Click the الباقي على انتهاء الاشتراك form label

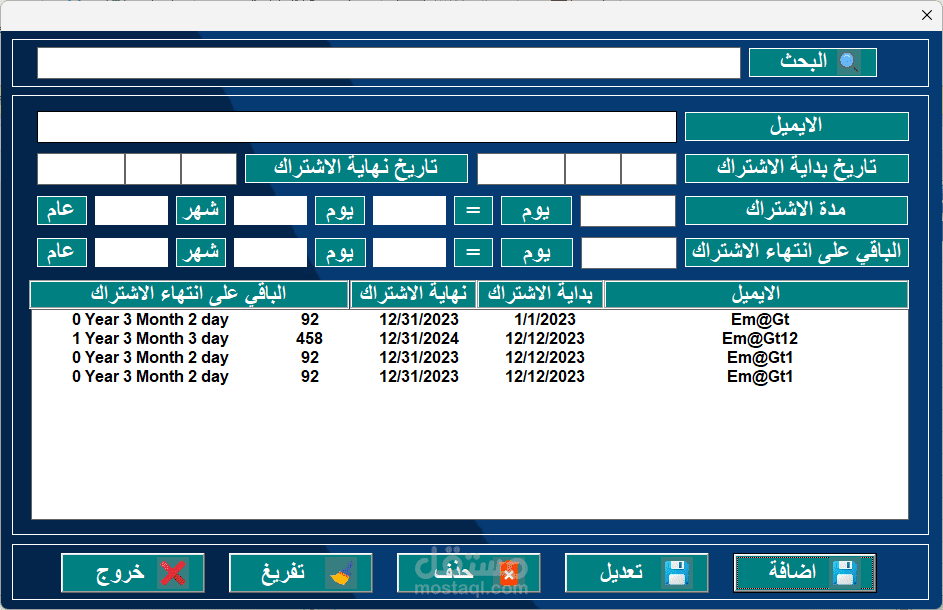pos(796,253)
